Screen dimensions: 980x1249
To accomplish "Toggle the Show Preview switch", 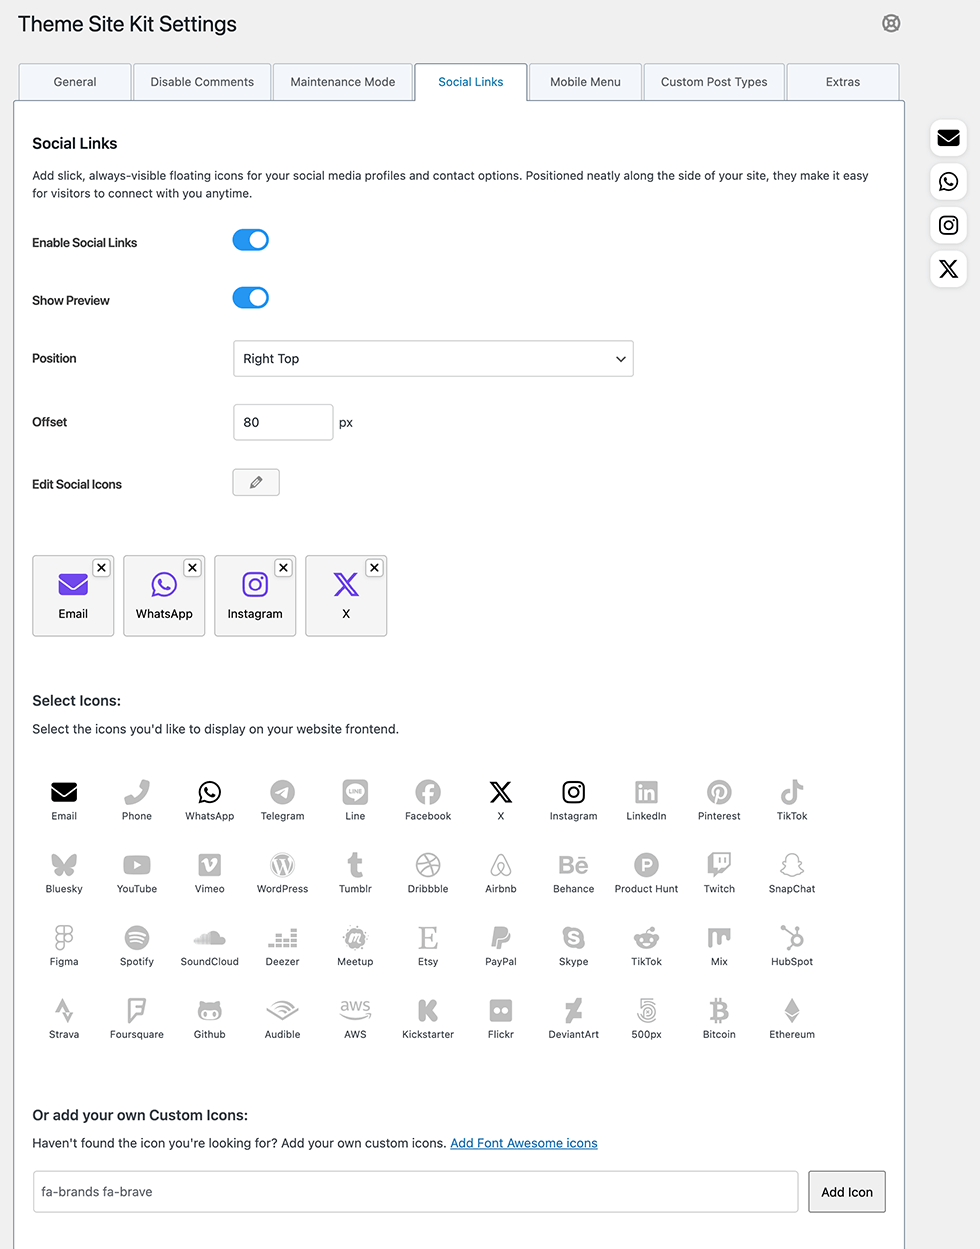I will tap(251, 298).
